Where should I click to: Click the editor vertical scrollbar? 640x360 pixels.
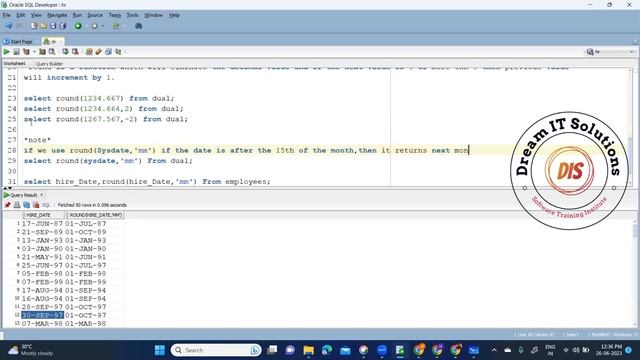pos(630,127)
